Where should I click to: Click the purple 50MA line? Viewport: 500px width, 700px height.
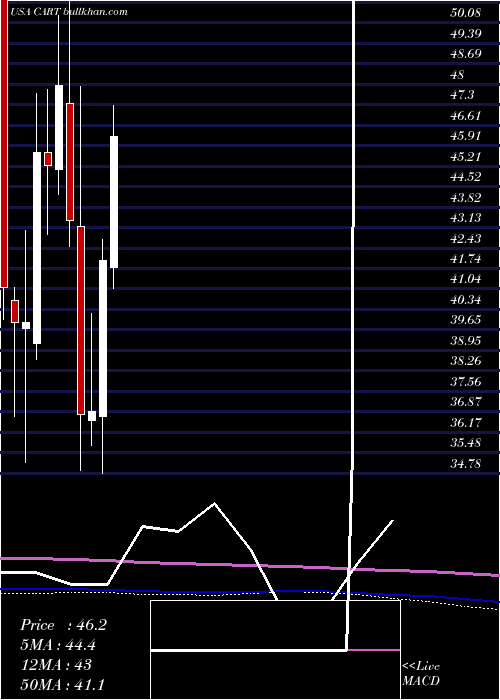pos(250,566)
